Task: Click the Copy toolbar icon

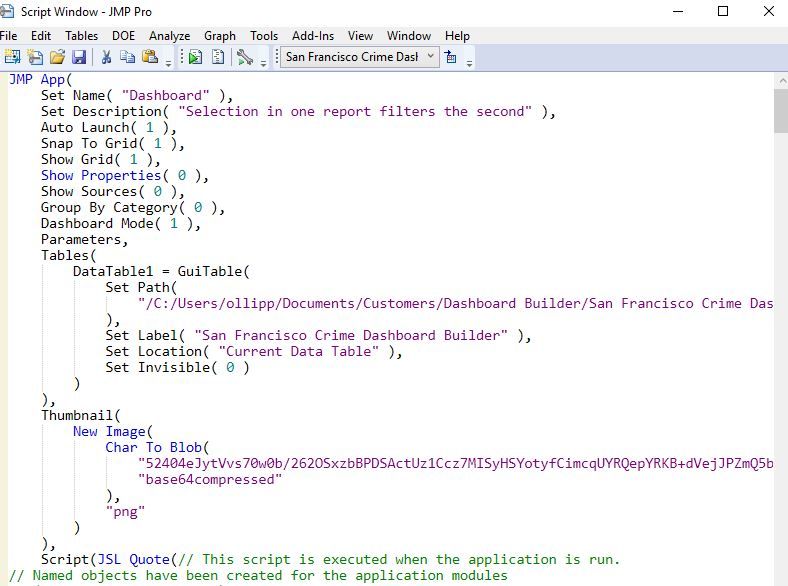Action: click(x=128, y=57)
